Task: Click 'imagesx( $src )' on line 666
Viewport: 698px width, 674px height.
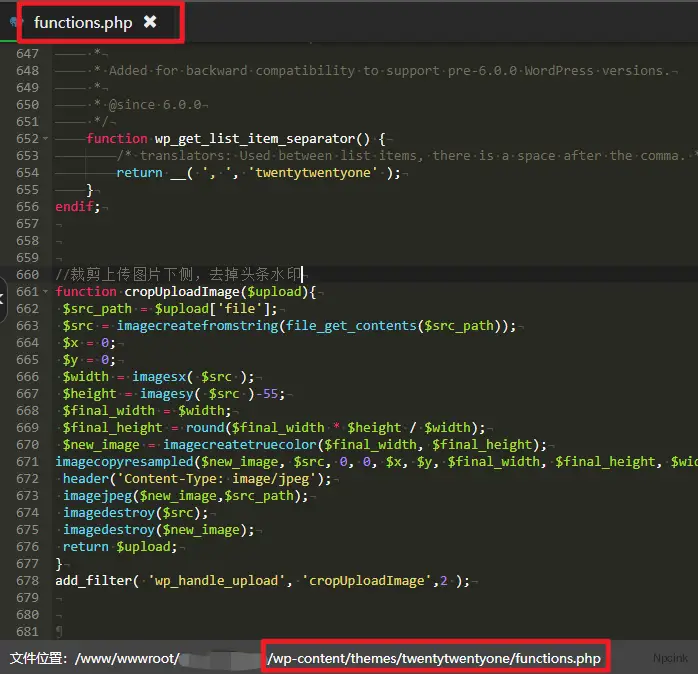Action: pyautogui.click(x=189, y=377)
